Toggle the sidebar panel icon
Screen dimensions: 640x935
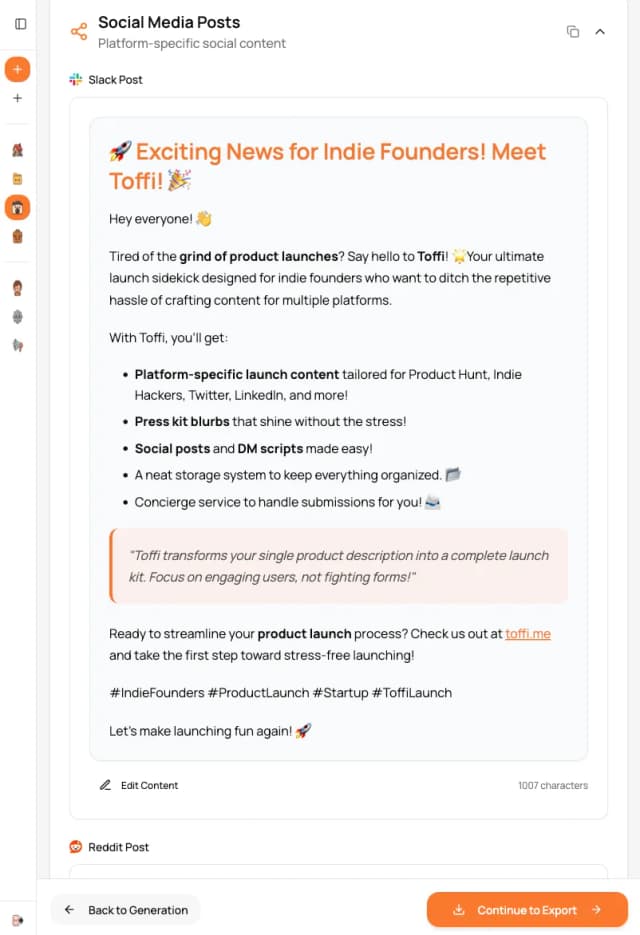coord(20,24)
